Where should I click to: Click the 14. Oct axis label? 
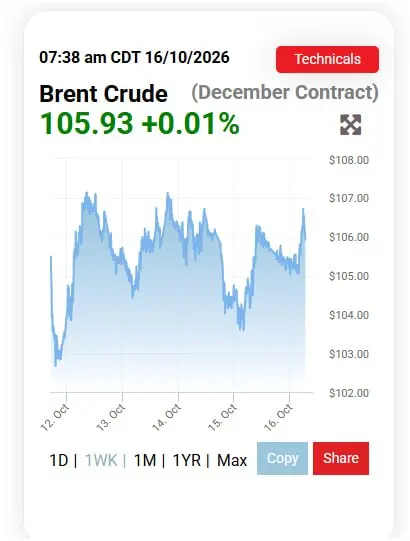(x=167, y=417)
